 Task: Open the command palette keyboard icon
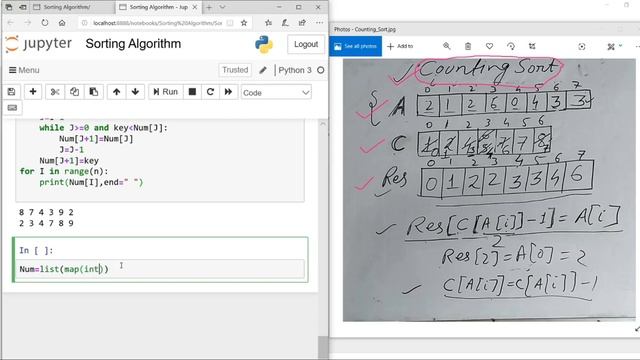coord(12,108)
